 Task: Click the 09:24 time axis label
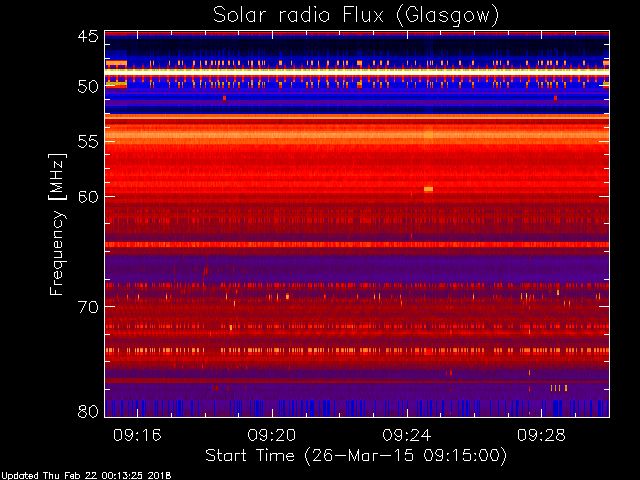coord(407,435)
